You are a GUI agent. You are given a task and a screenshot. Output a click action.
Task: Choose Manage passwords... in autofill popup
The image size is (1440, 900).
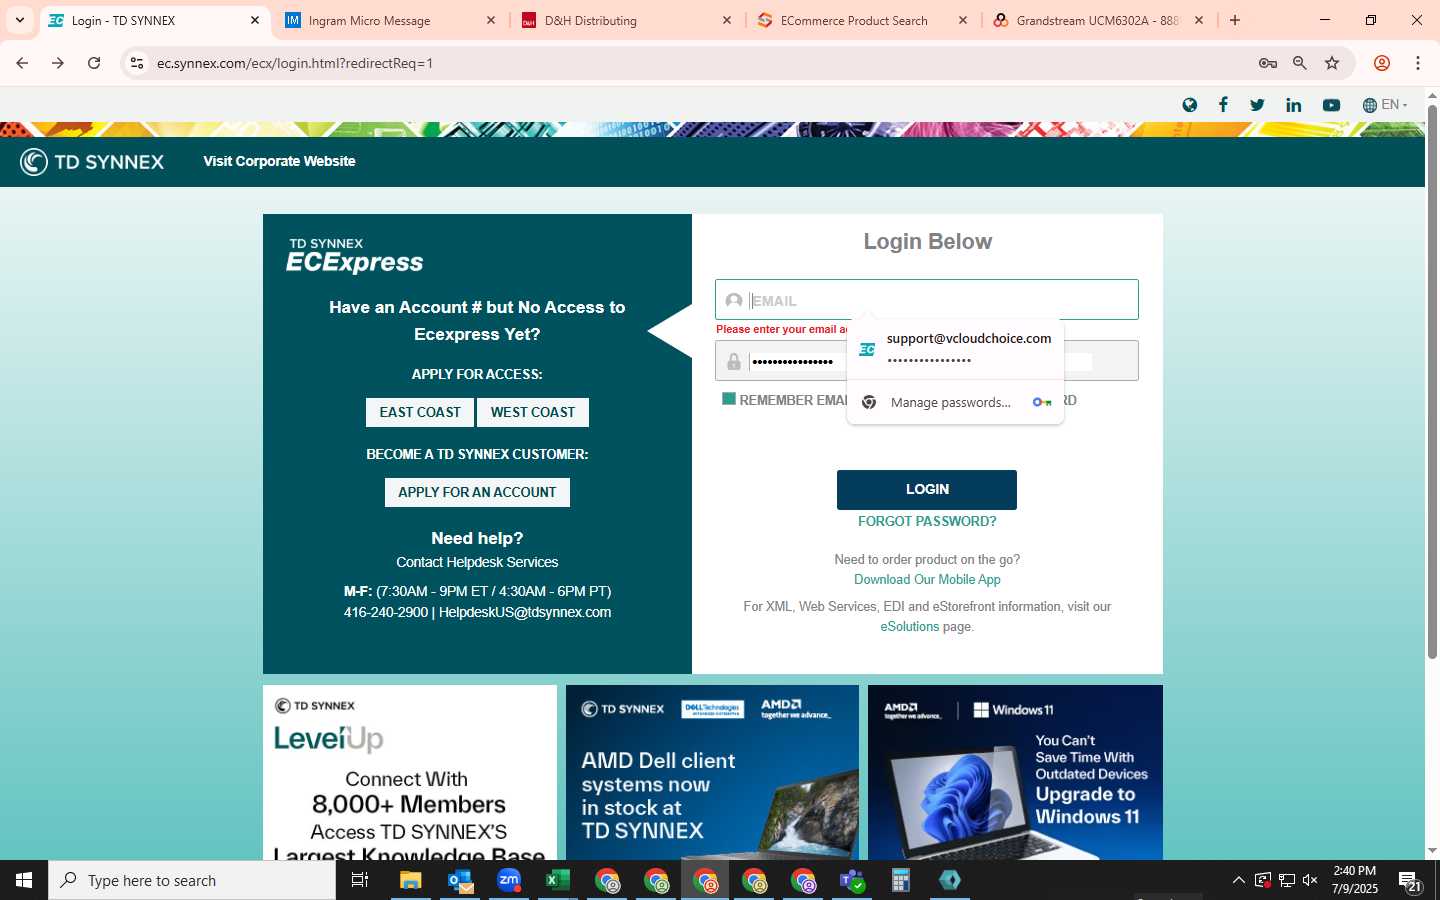point(950,402)
